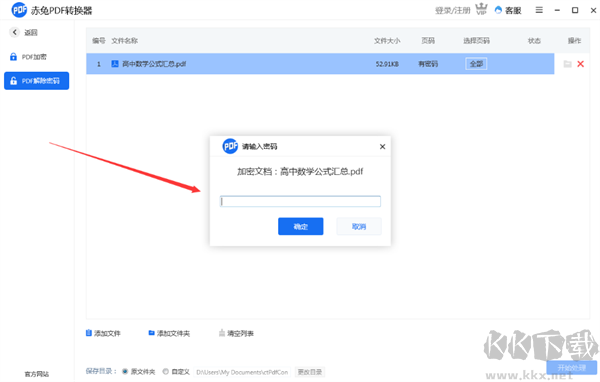Screen dimensions: 600x382
Task: Select PDF解除密码 sidebar item
Action: [37, 81]
